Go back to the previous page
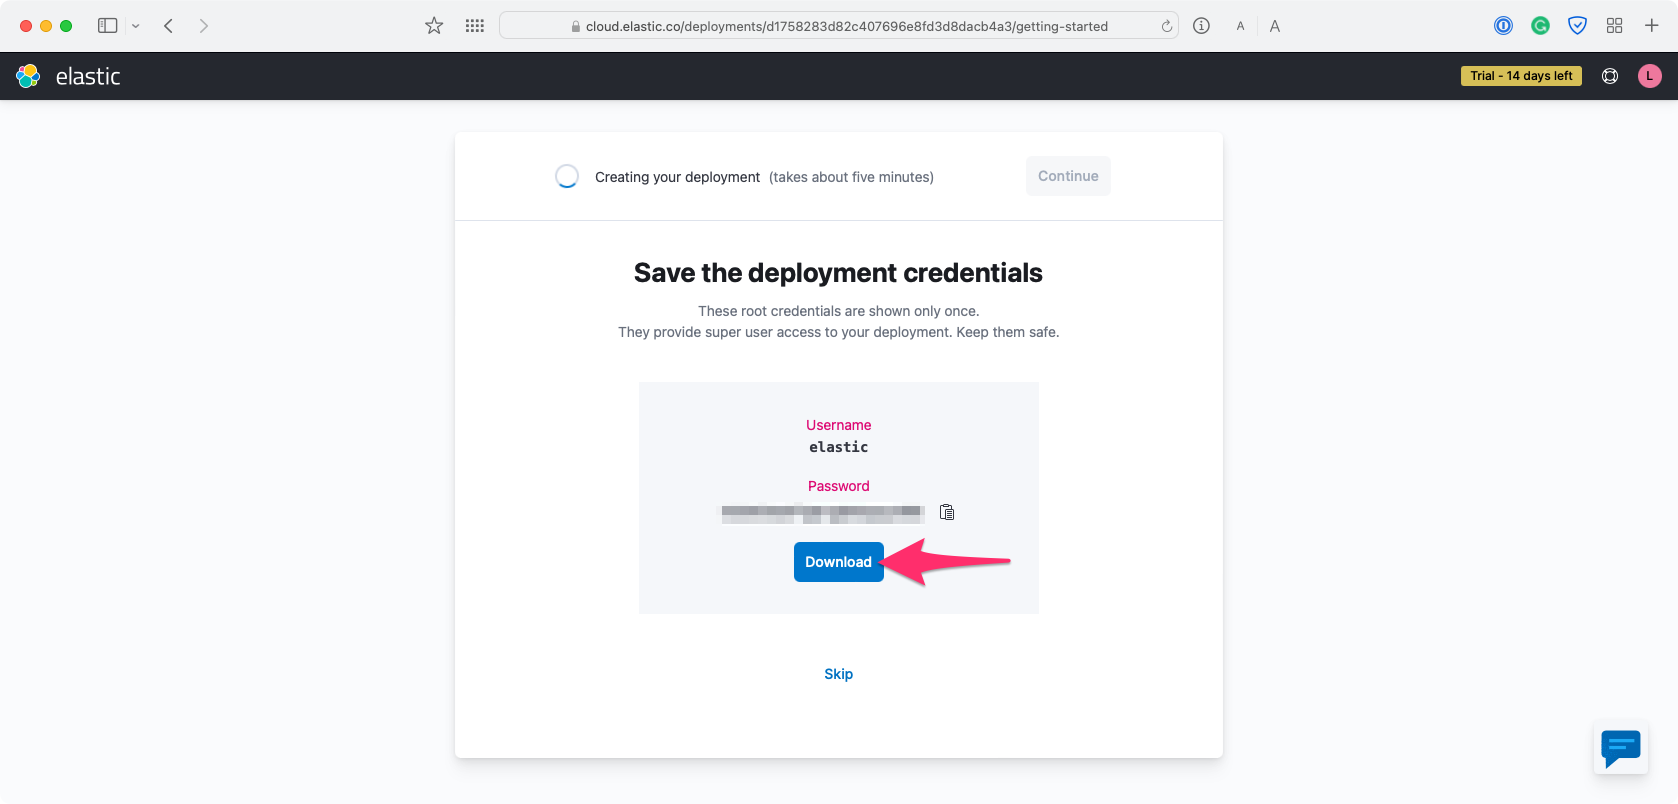The width and height of the screenshot is (1678, 804). click(169, 26)
